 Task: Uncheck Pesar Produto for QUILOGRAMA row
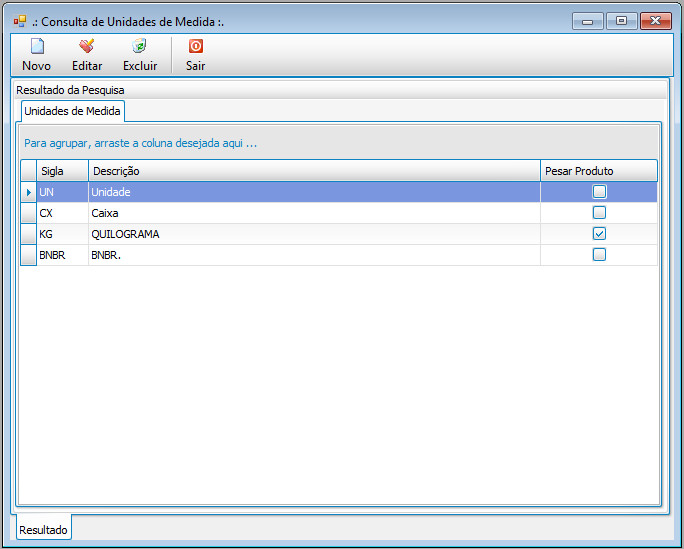click(x=599, y=234)
